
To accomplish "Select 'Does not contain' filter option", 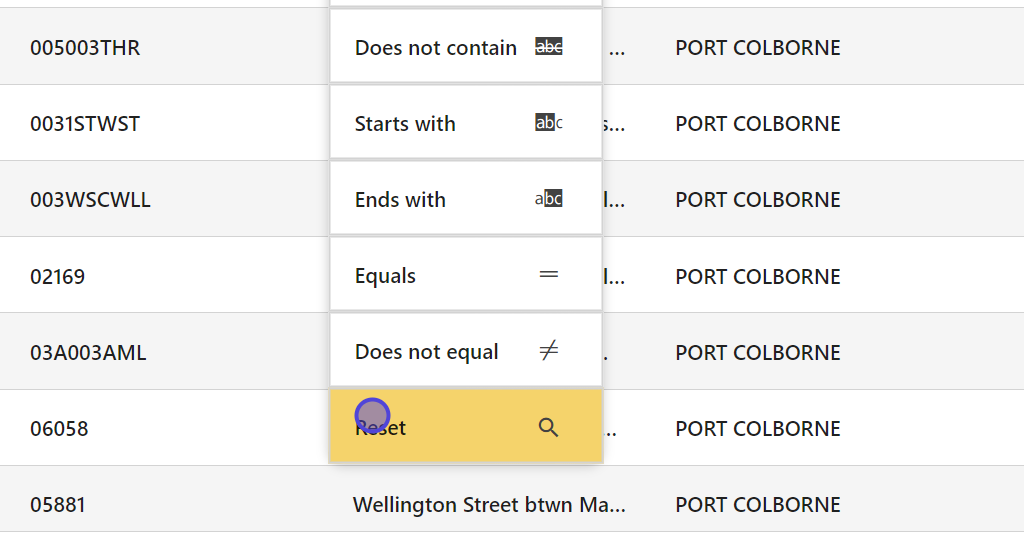I will (436, 47).
